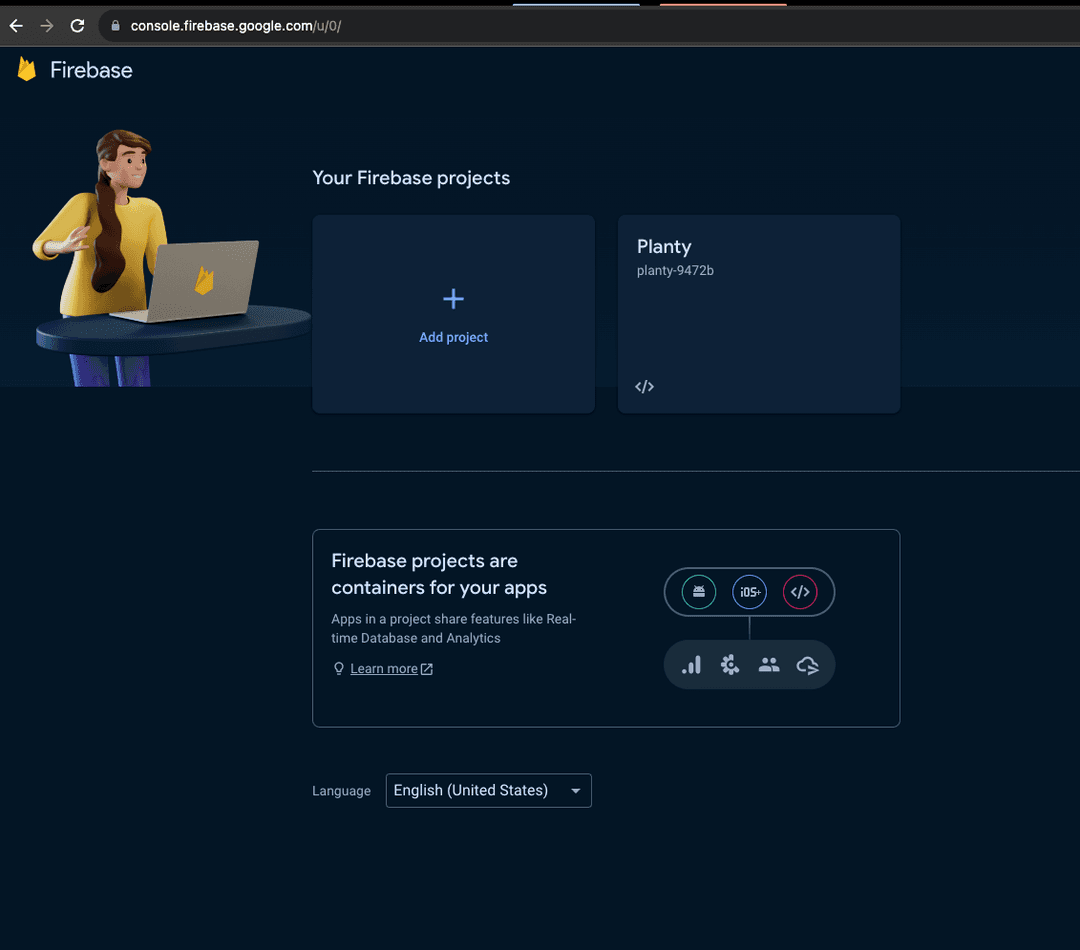
Task: Click the Add project label
Action: click(453, 337)
